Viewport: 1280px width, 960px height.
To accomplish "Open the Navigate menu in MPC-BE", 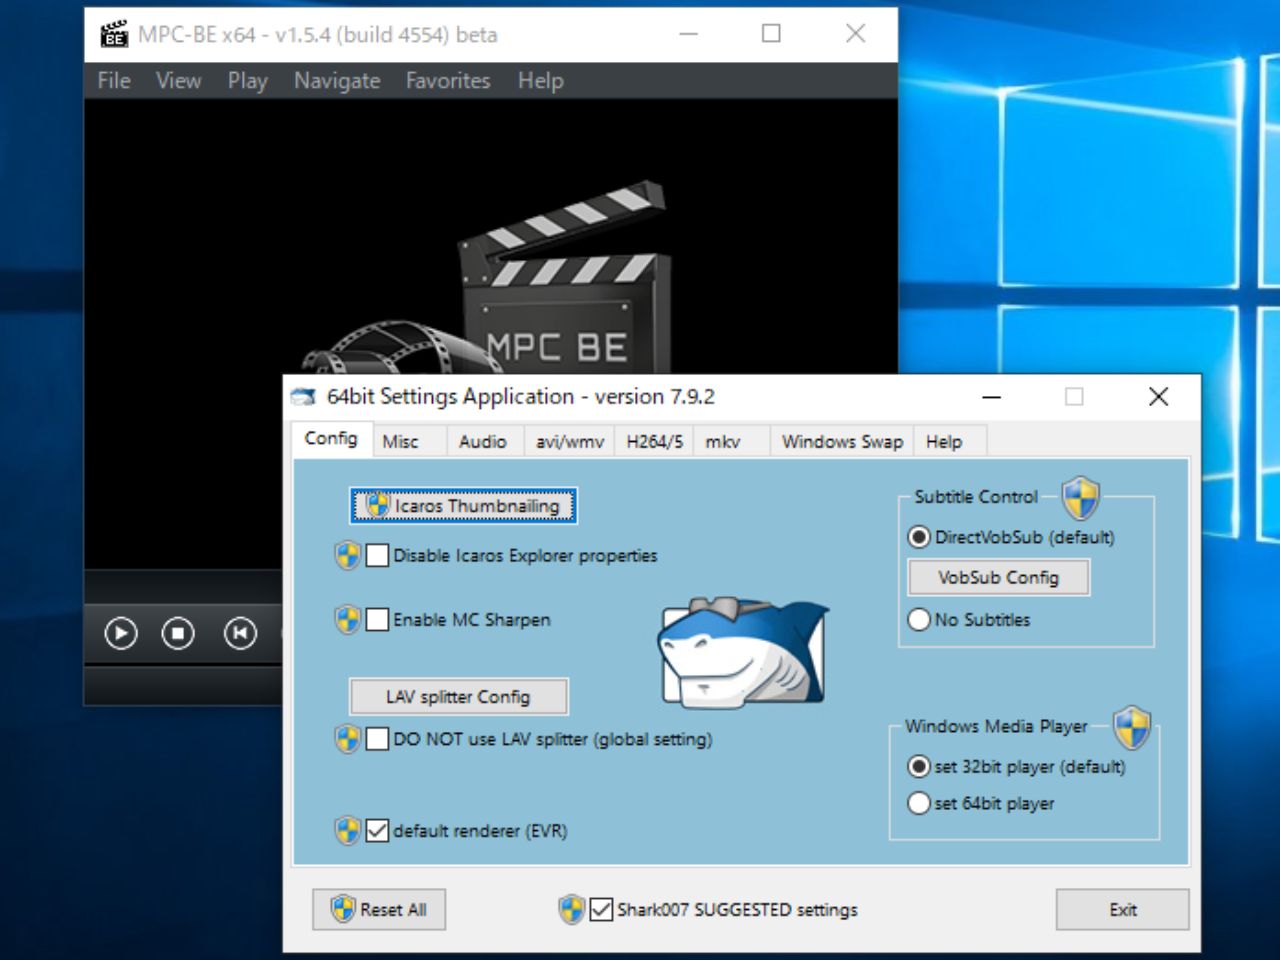I will point(337,81).
